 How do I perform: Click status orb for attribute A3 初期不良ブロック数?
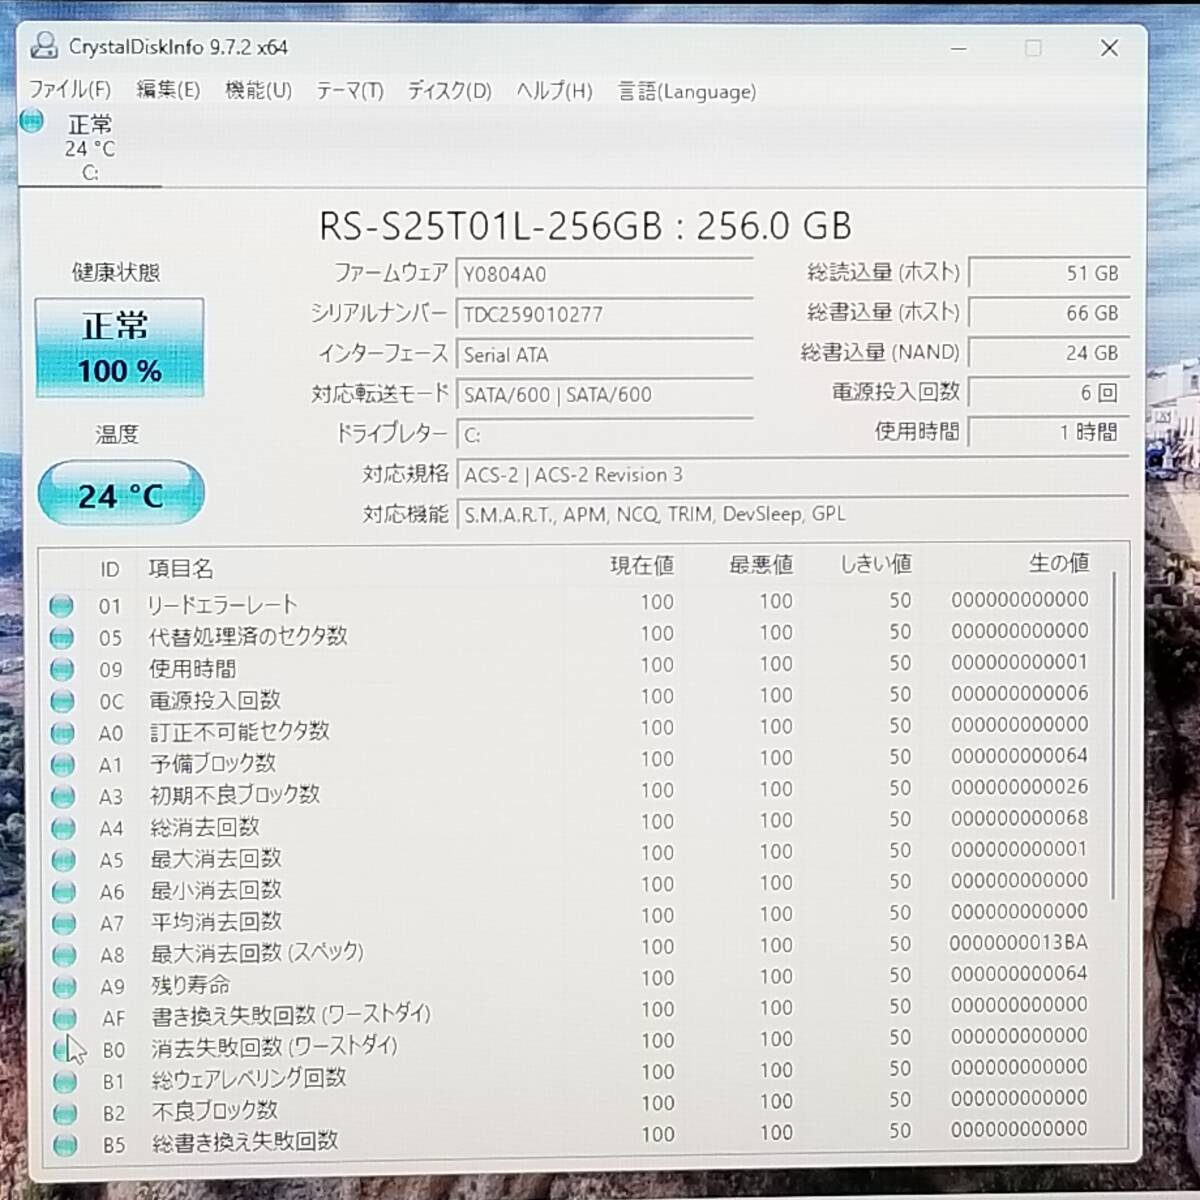click(x=63, y=796)
